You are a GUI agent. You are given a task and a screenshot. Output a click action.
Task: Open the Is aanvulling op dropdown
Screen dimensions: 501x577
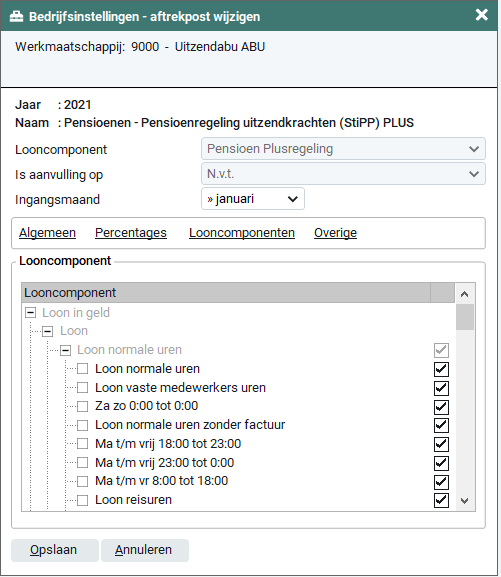point(343,174)
